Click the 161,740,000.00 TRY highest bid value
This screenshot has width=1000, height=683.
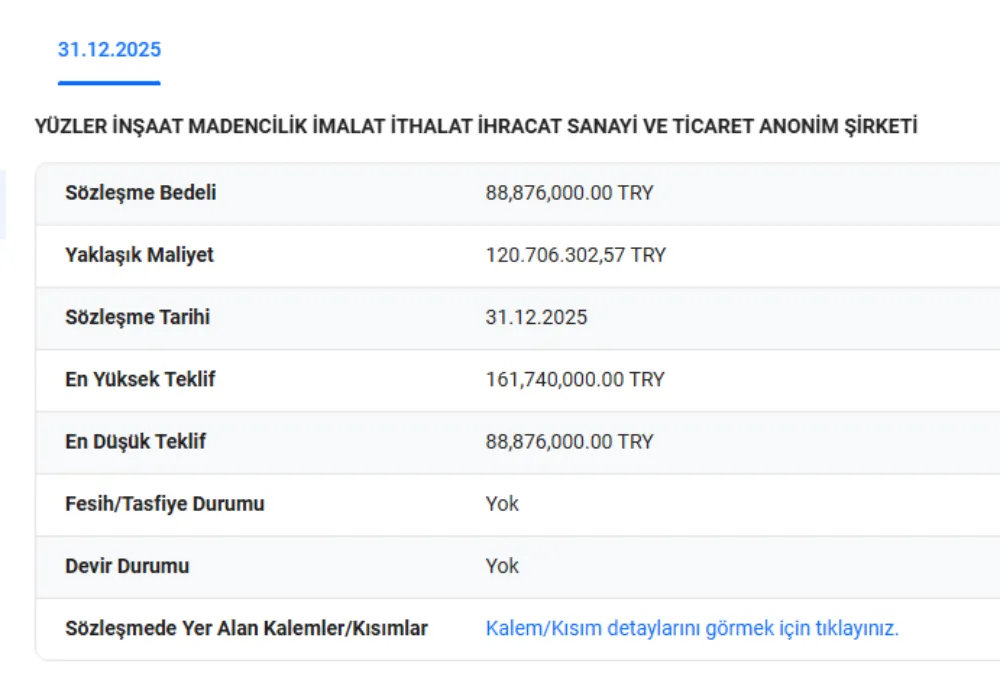(575, 379)
